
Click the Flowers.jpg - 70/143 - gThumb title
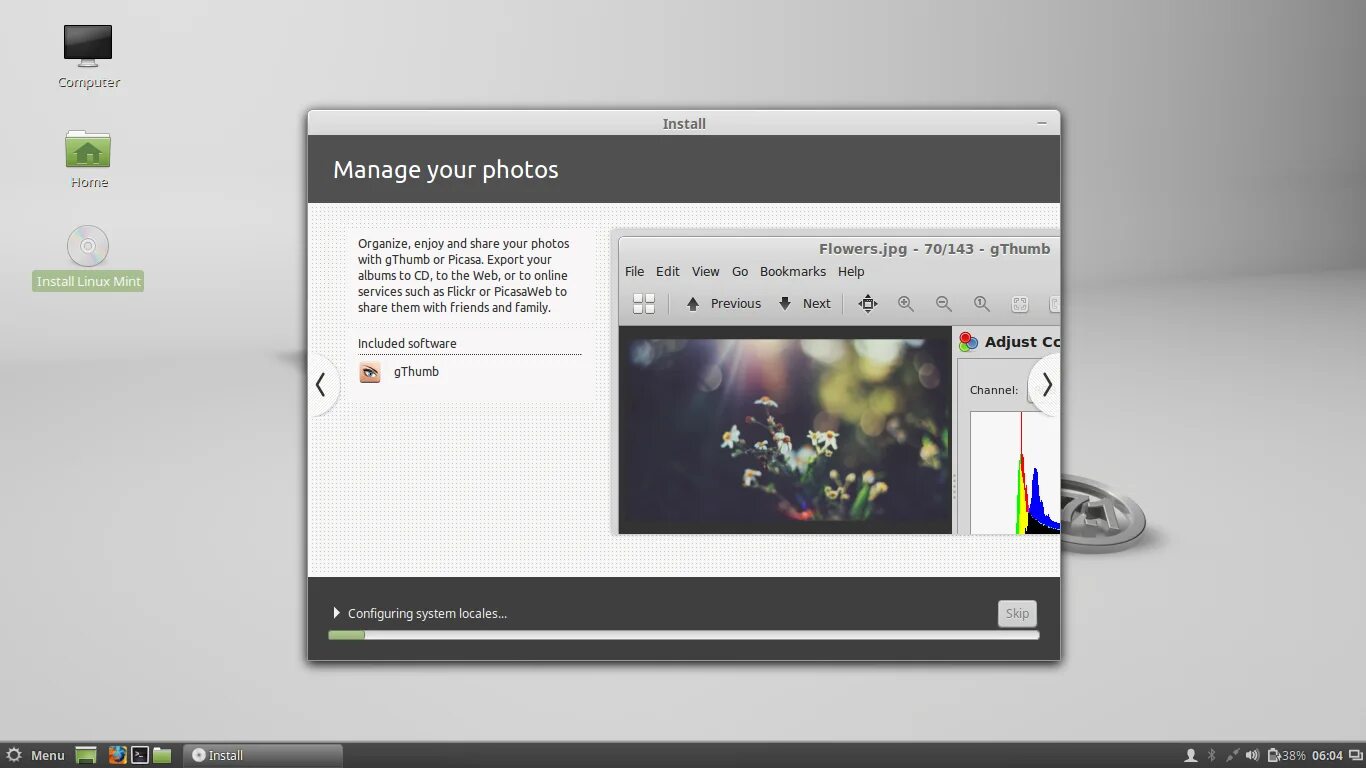[934, 249]
